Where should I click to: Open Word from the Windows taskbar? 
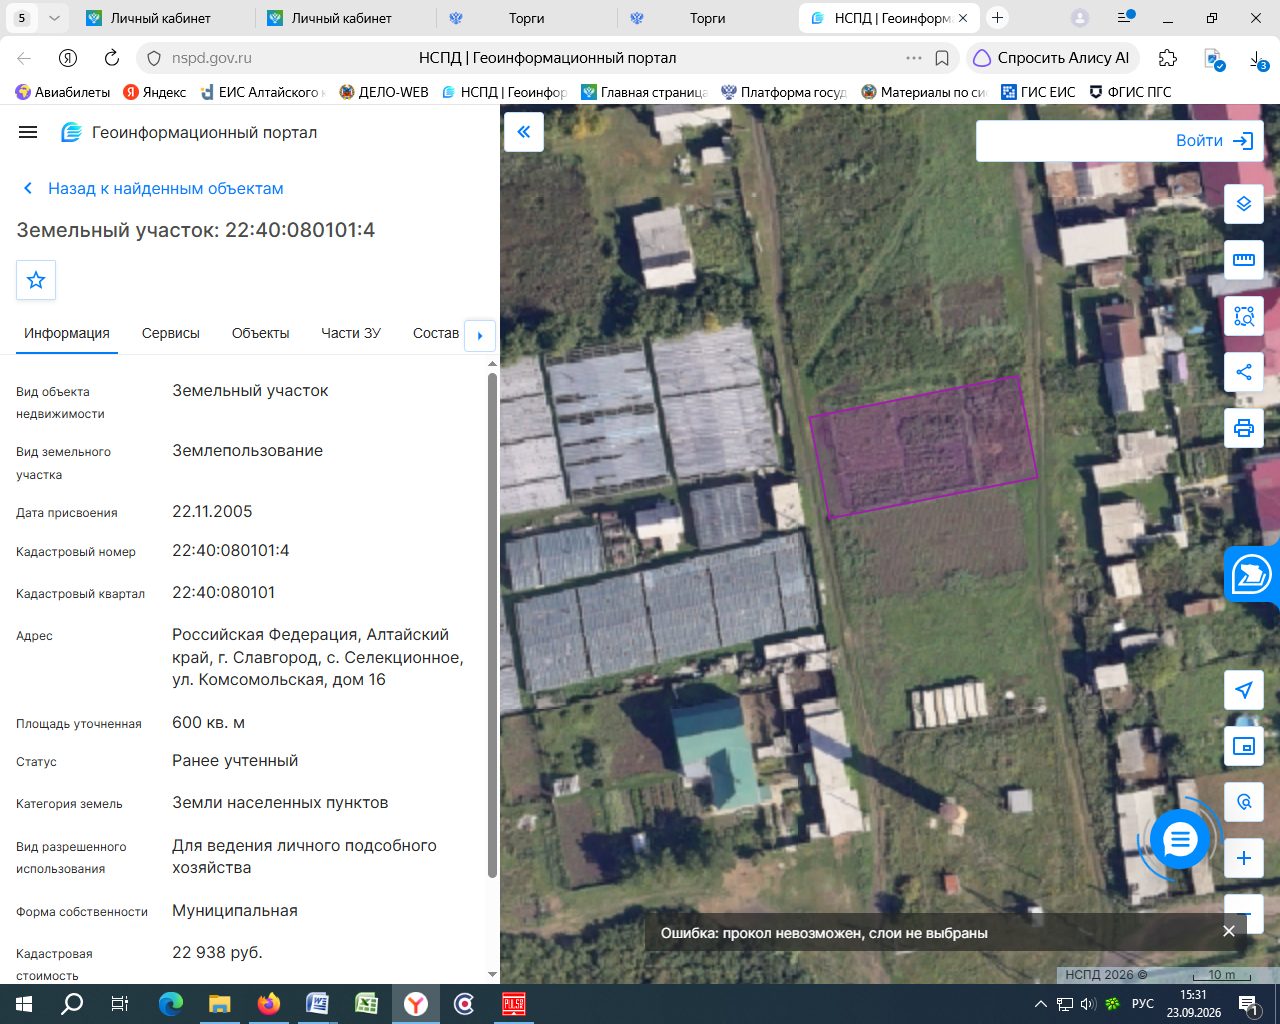[317, 1004]
